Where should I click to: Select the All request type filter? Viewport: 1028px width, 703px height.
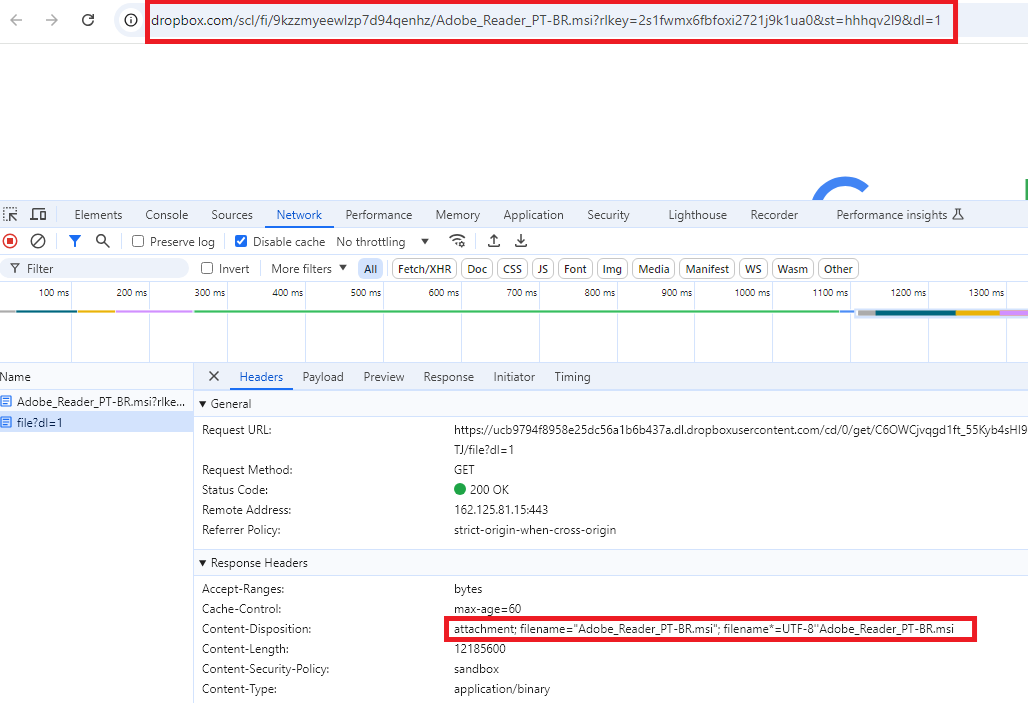(370, 269)
